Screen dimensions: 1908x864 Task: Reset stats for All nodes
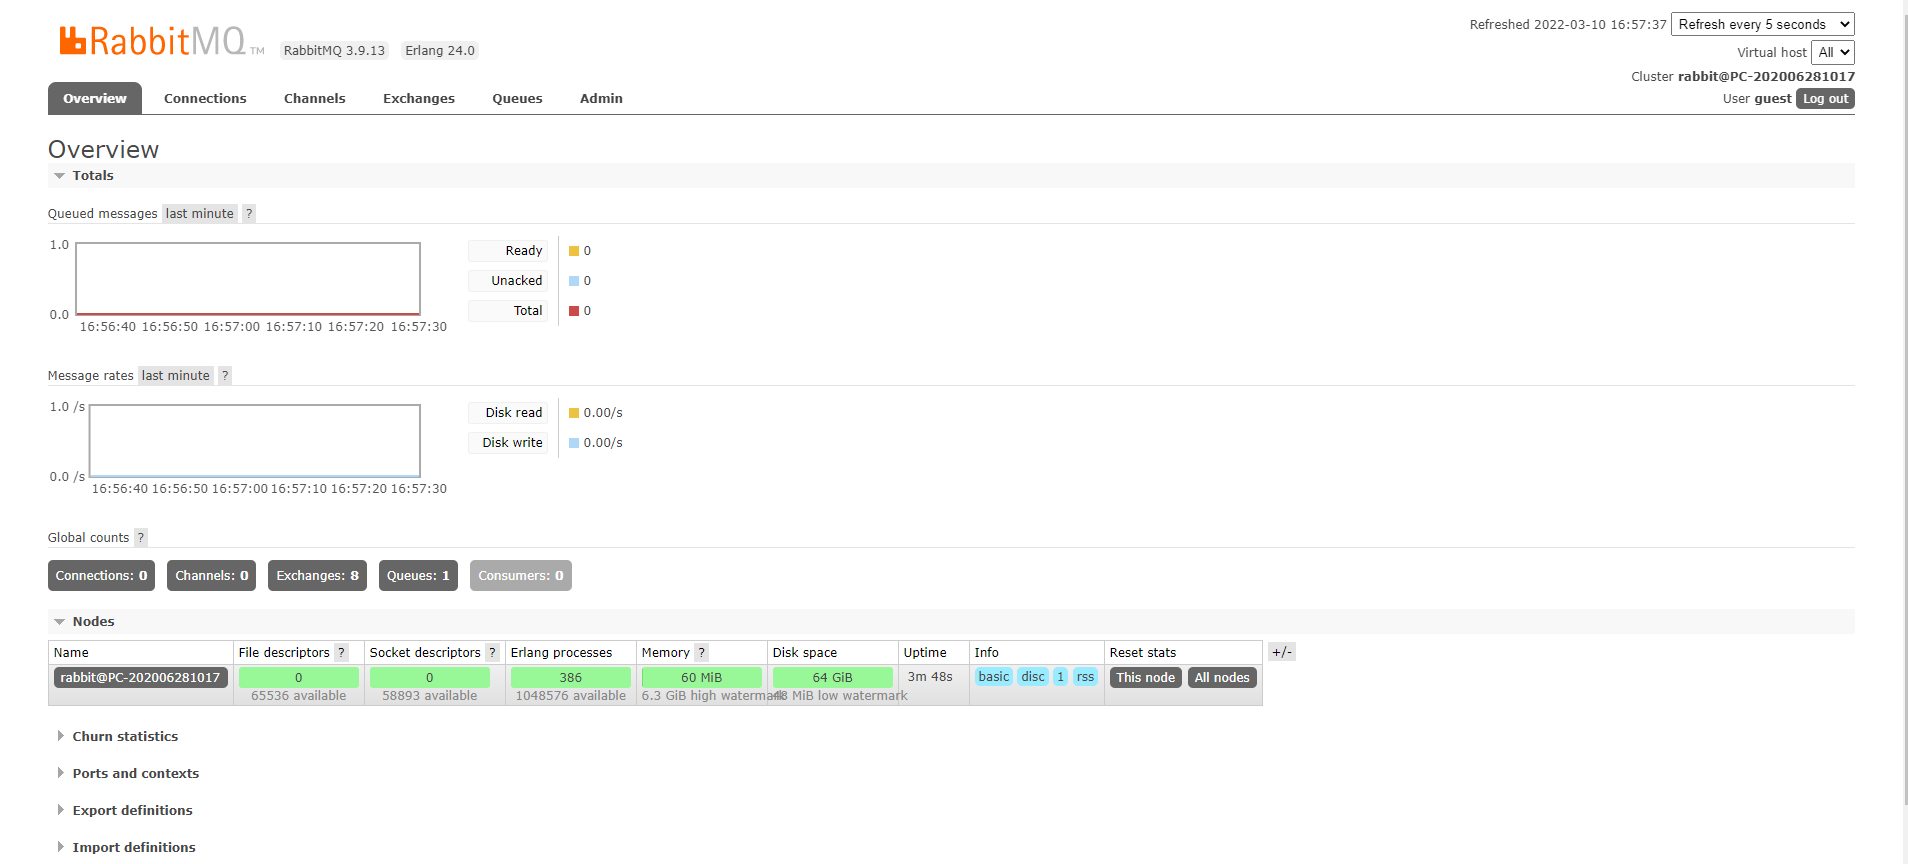[1222, 677]
